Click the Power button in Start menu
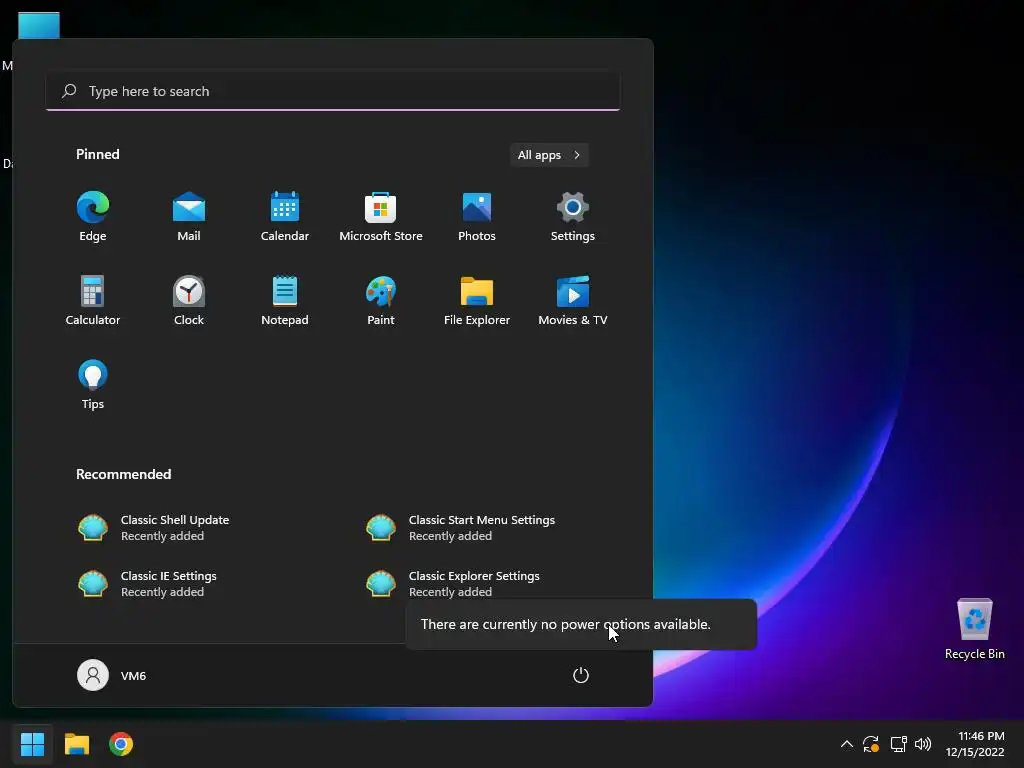Viewport: 1024px width, 768px height. 581,675
